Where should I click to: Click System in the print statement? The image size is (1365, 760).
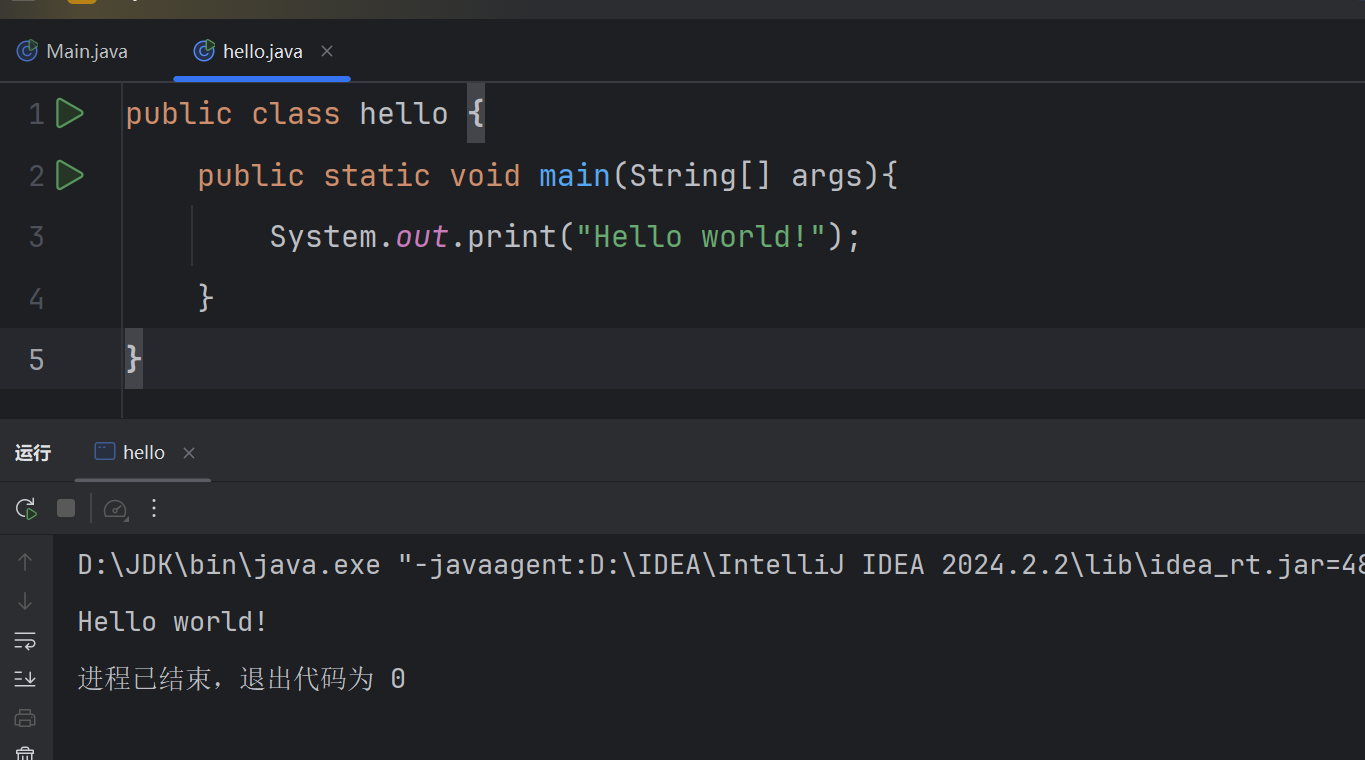[x=324, y=237]
